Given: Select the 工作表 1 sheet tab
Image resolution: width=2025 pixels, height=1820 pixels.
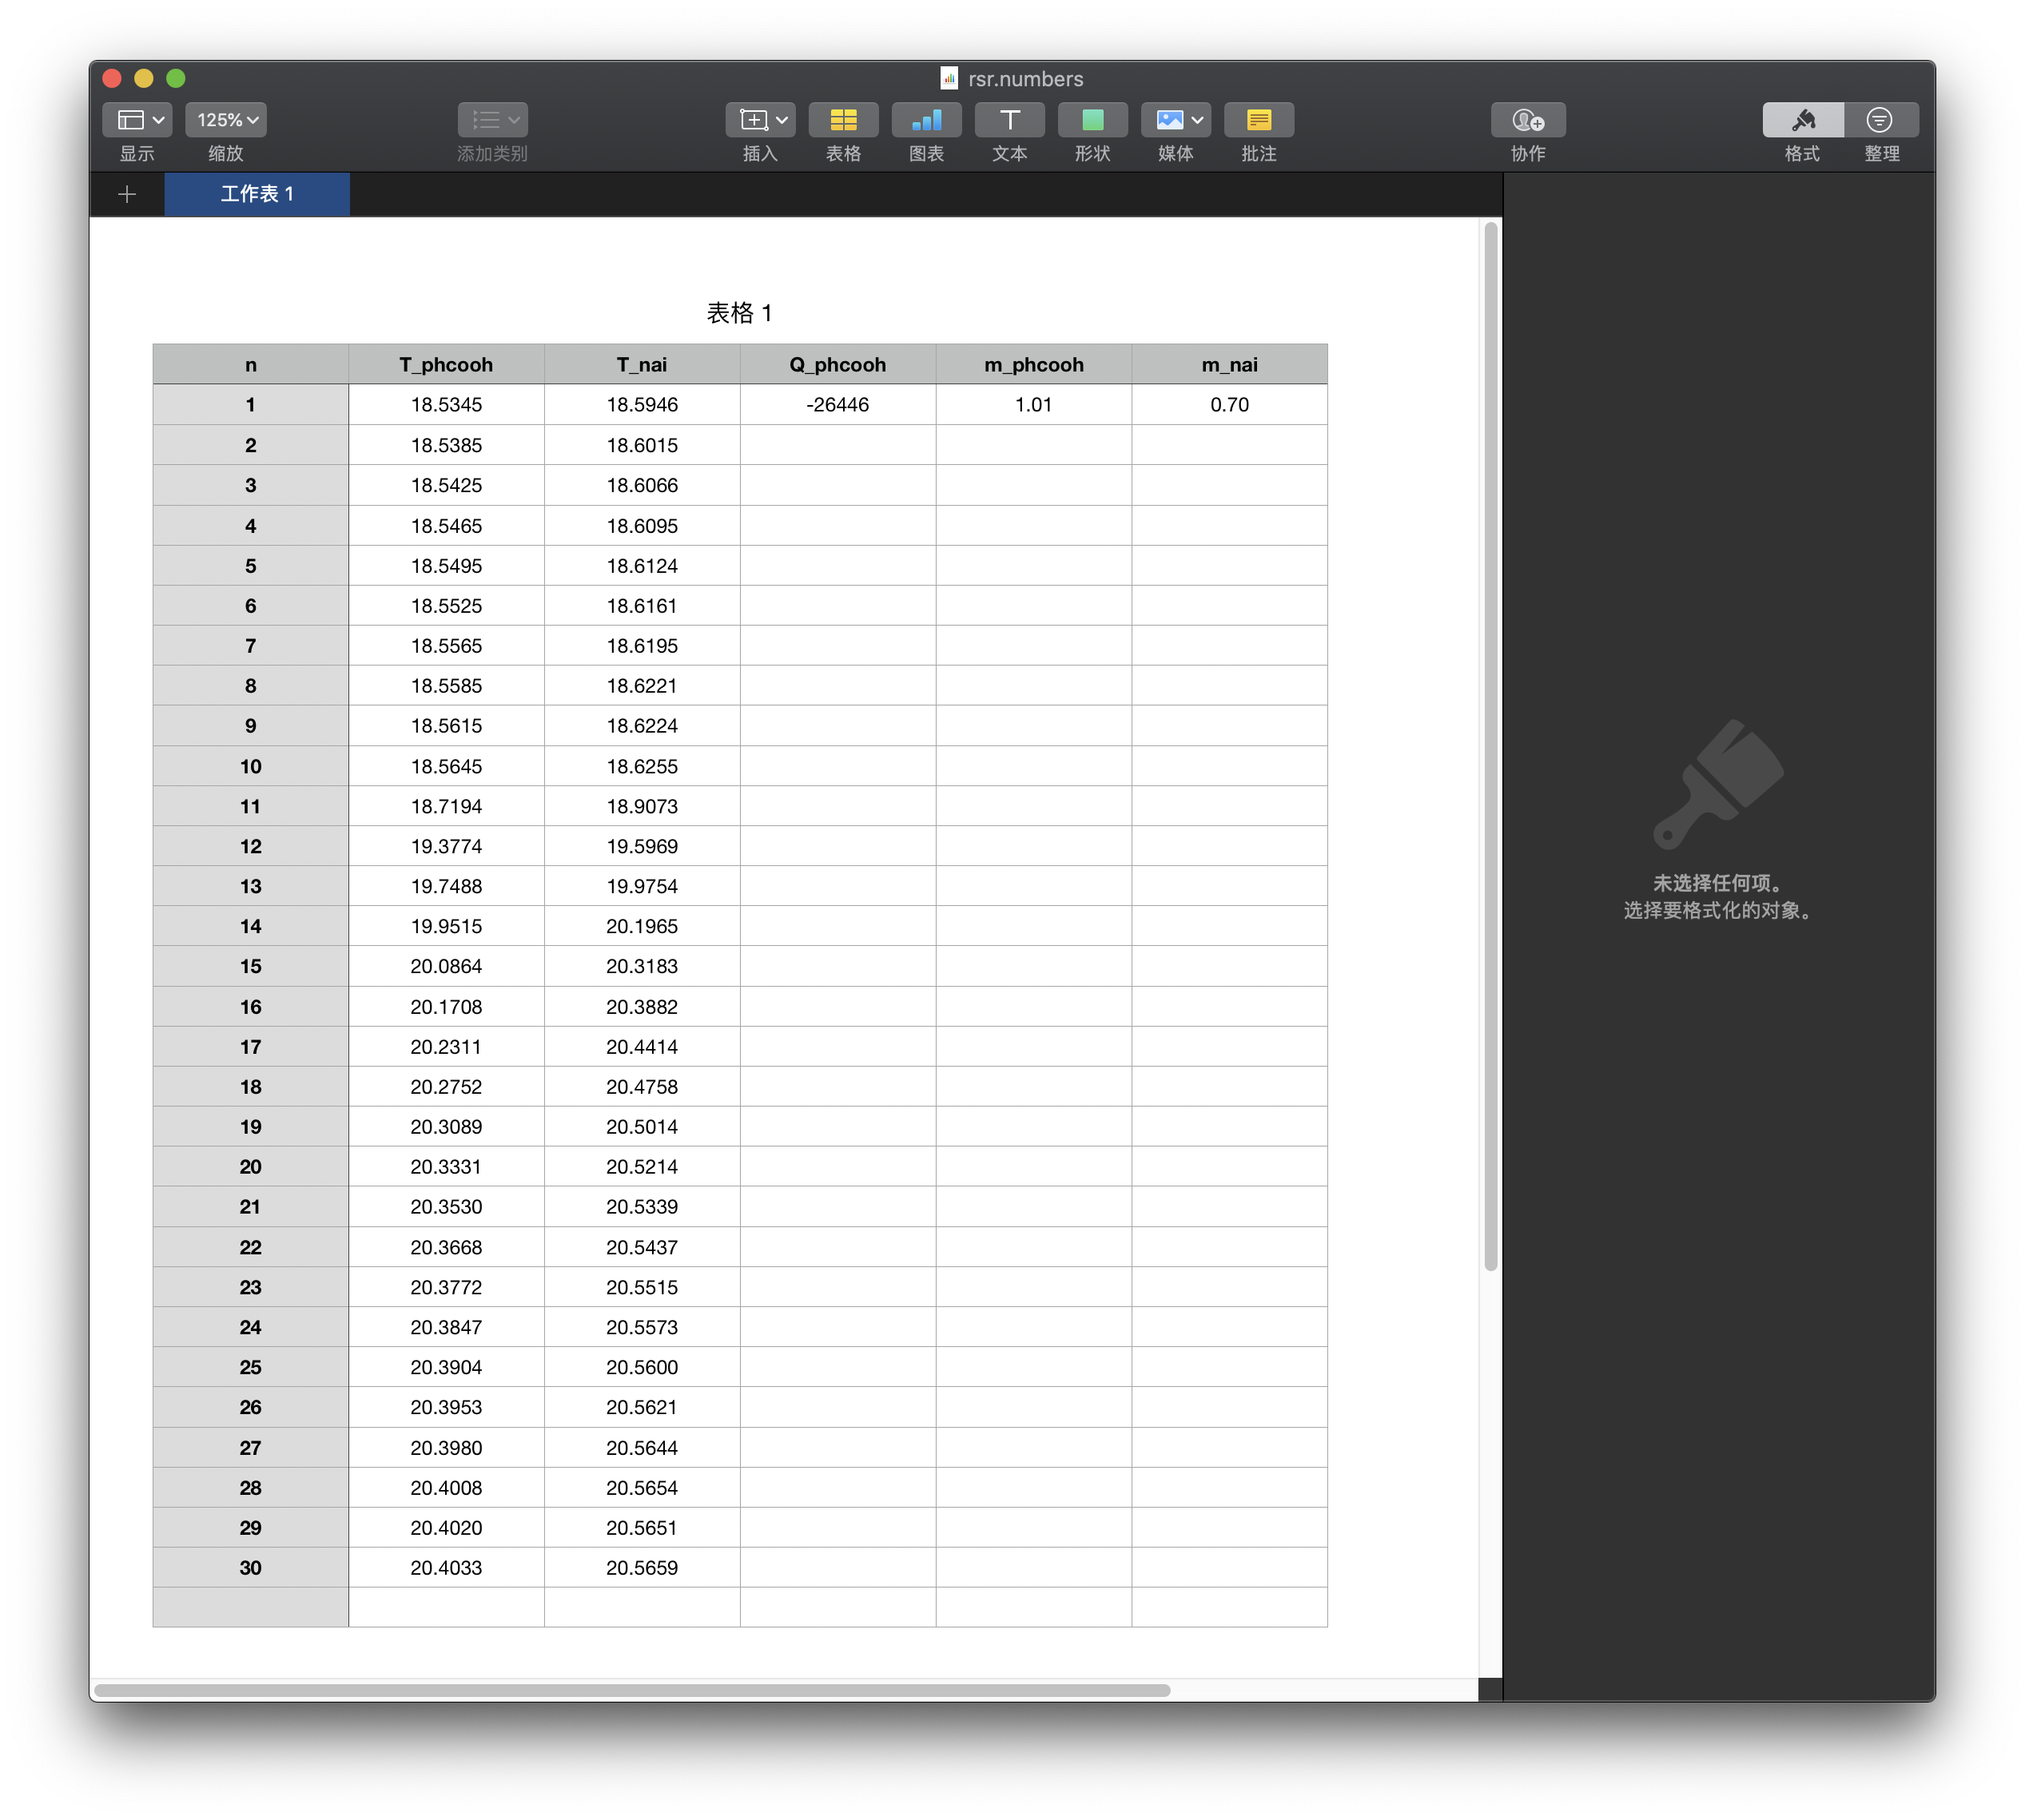Looking at the screenshot, I should 257,194.
